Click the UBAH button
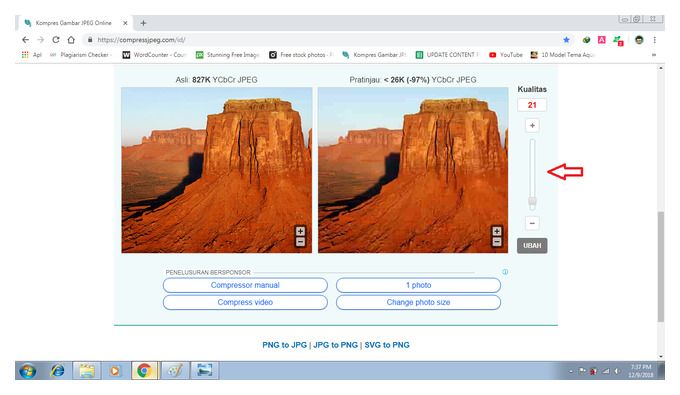 (532, 246)
